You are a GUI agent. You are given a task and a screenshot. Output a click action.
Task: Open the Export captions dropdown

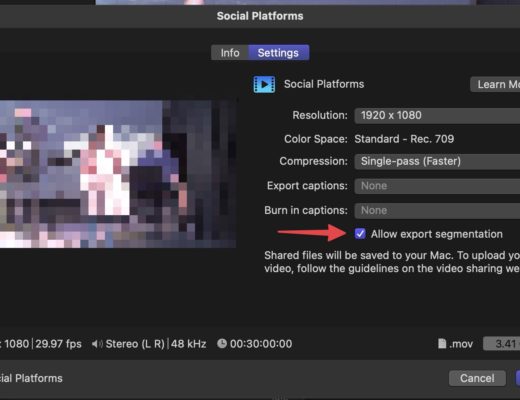coord(437,186)
